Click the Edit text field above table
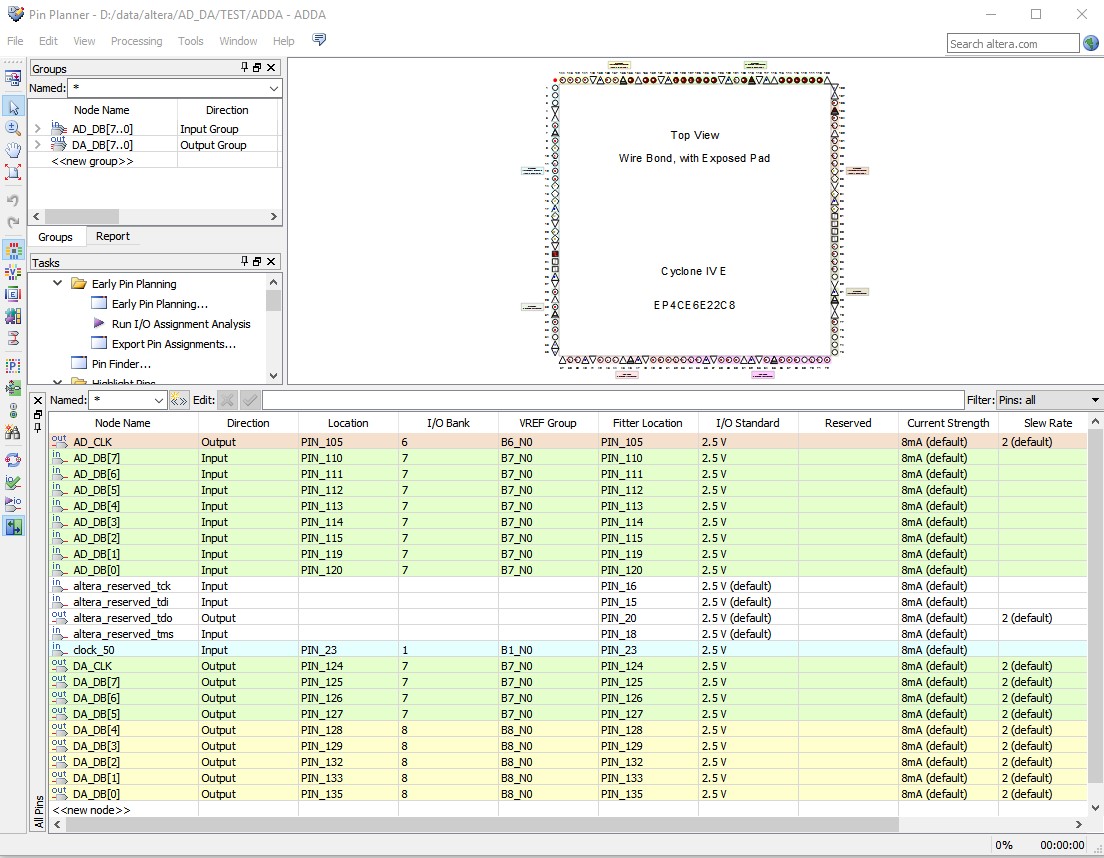Image resolution: width=1104 pixels, height=858 pixels. pos(613,400)
